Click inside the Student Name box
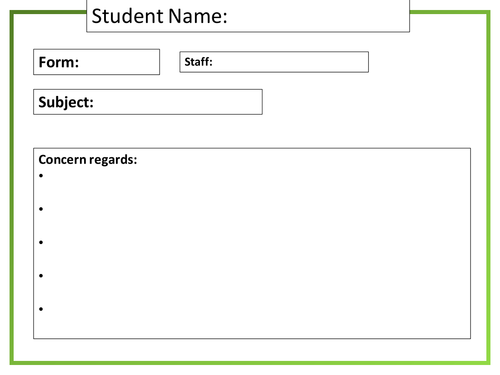Screen dimensions: 500x375 (x=248, y=16)
